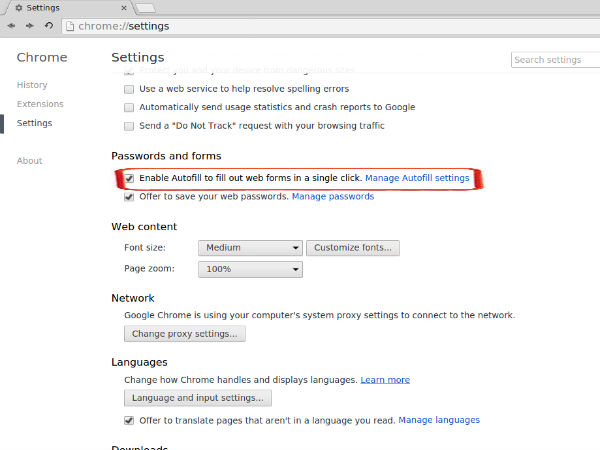The image size is (600, 450).
Task: Uncheck Offer to save web passwords
Action: point(129,197)
